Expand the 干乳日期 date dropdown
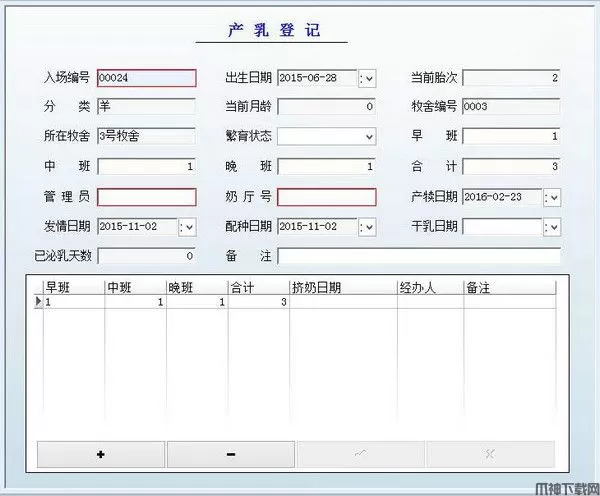600x496 pixels. 552,227
